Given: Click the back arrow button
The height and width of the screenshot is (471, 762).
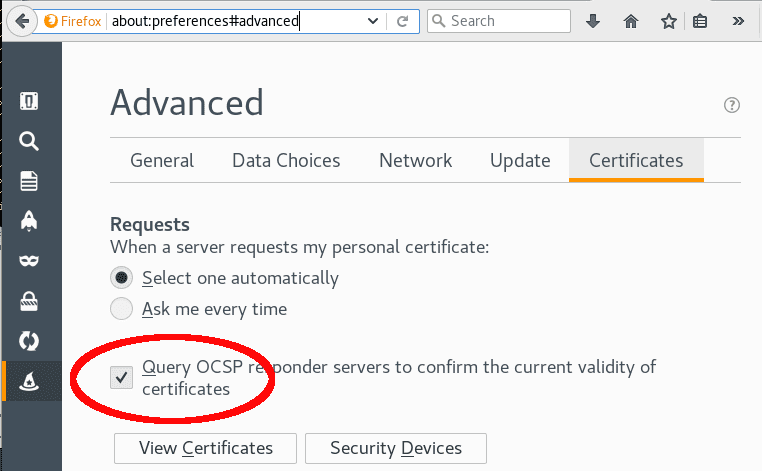Looking at the screenshot, I should [22, 21].
